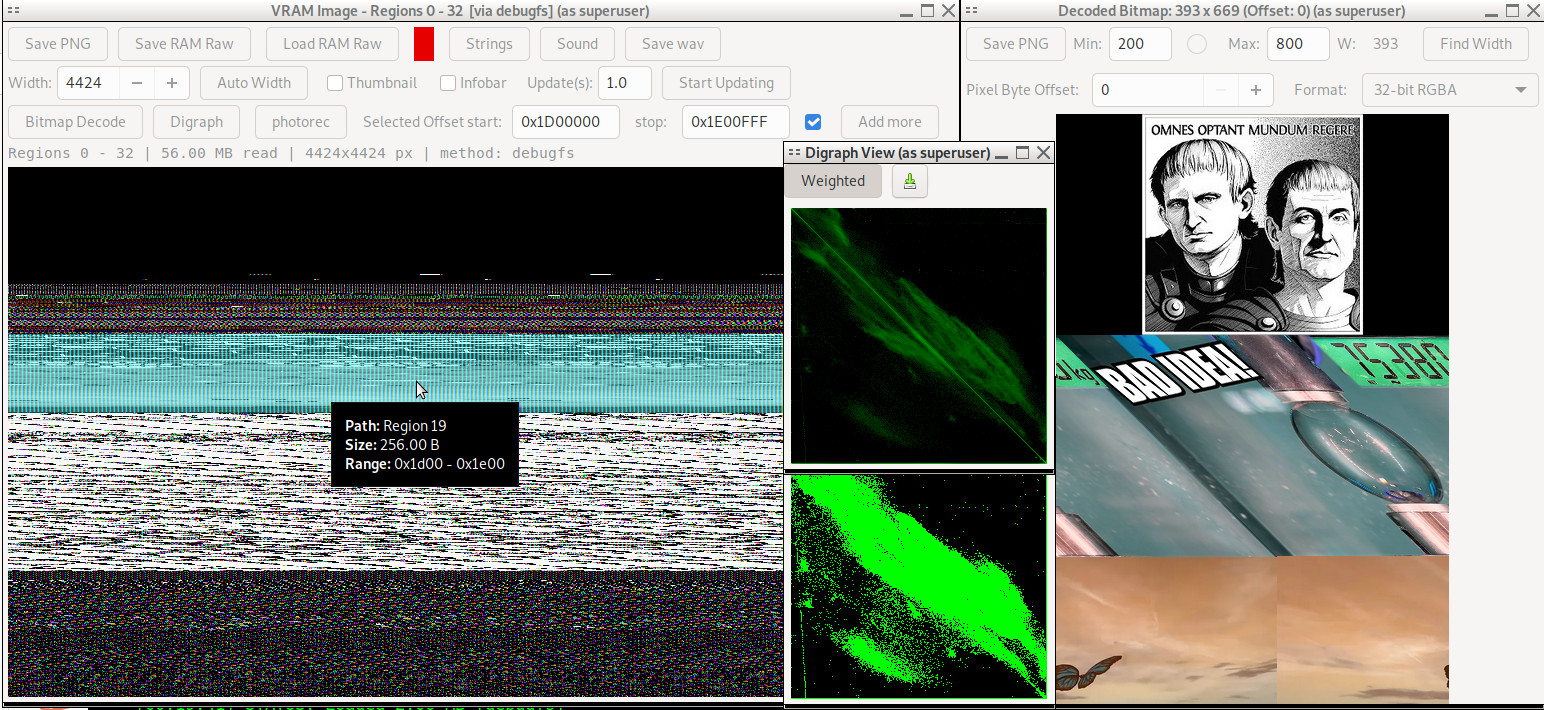Click the round toggle between Min and Max
This screenshot has width=1544, height=710.
[1196, 44]
